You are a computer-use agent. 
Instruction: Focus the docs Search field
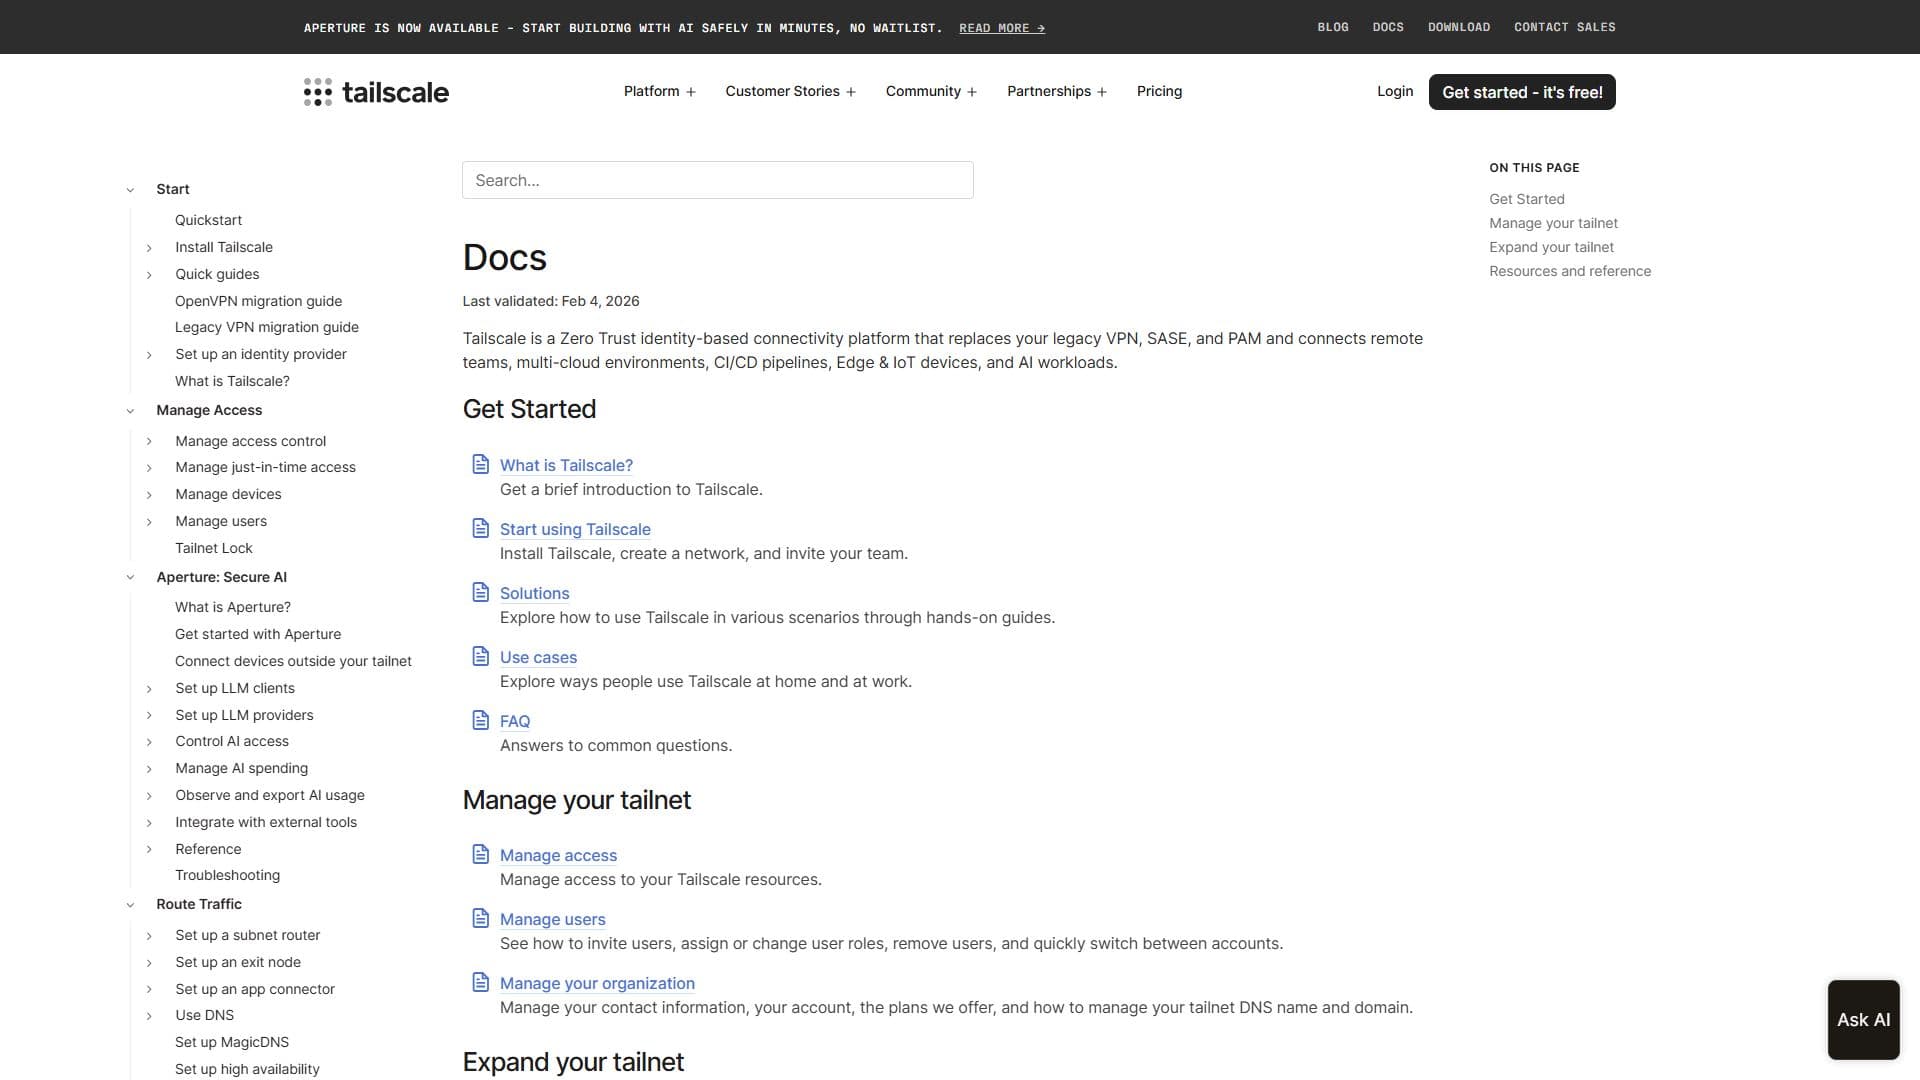pyautogui.click(x=717, y=180)
